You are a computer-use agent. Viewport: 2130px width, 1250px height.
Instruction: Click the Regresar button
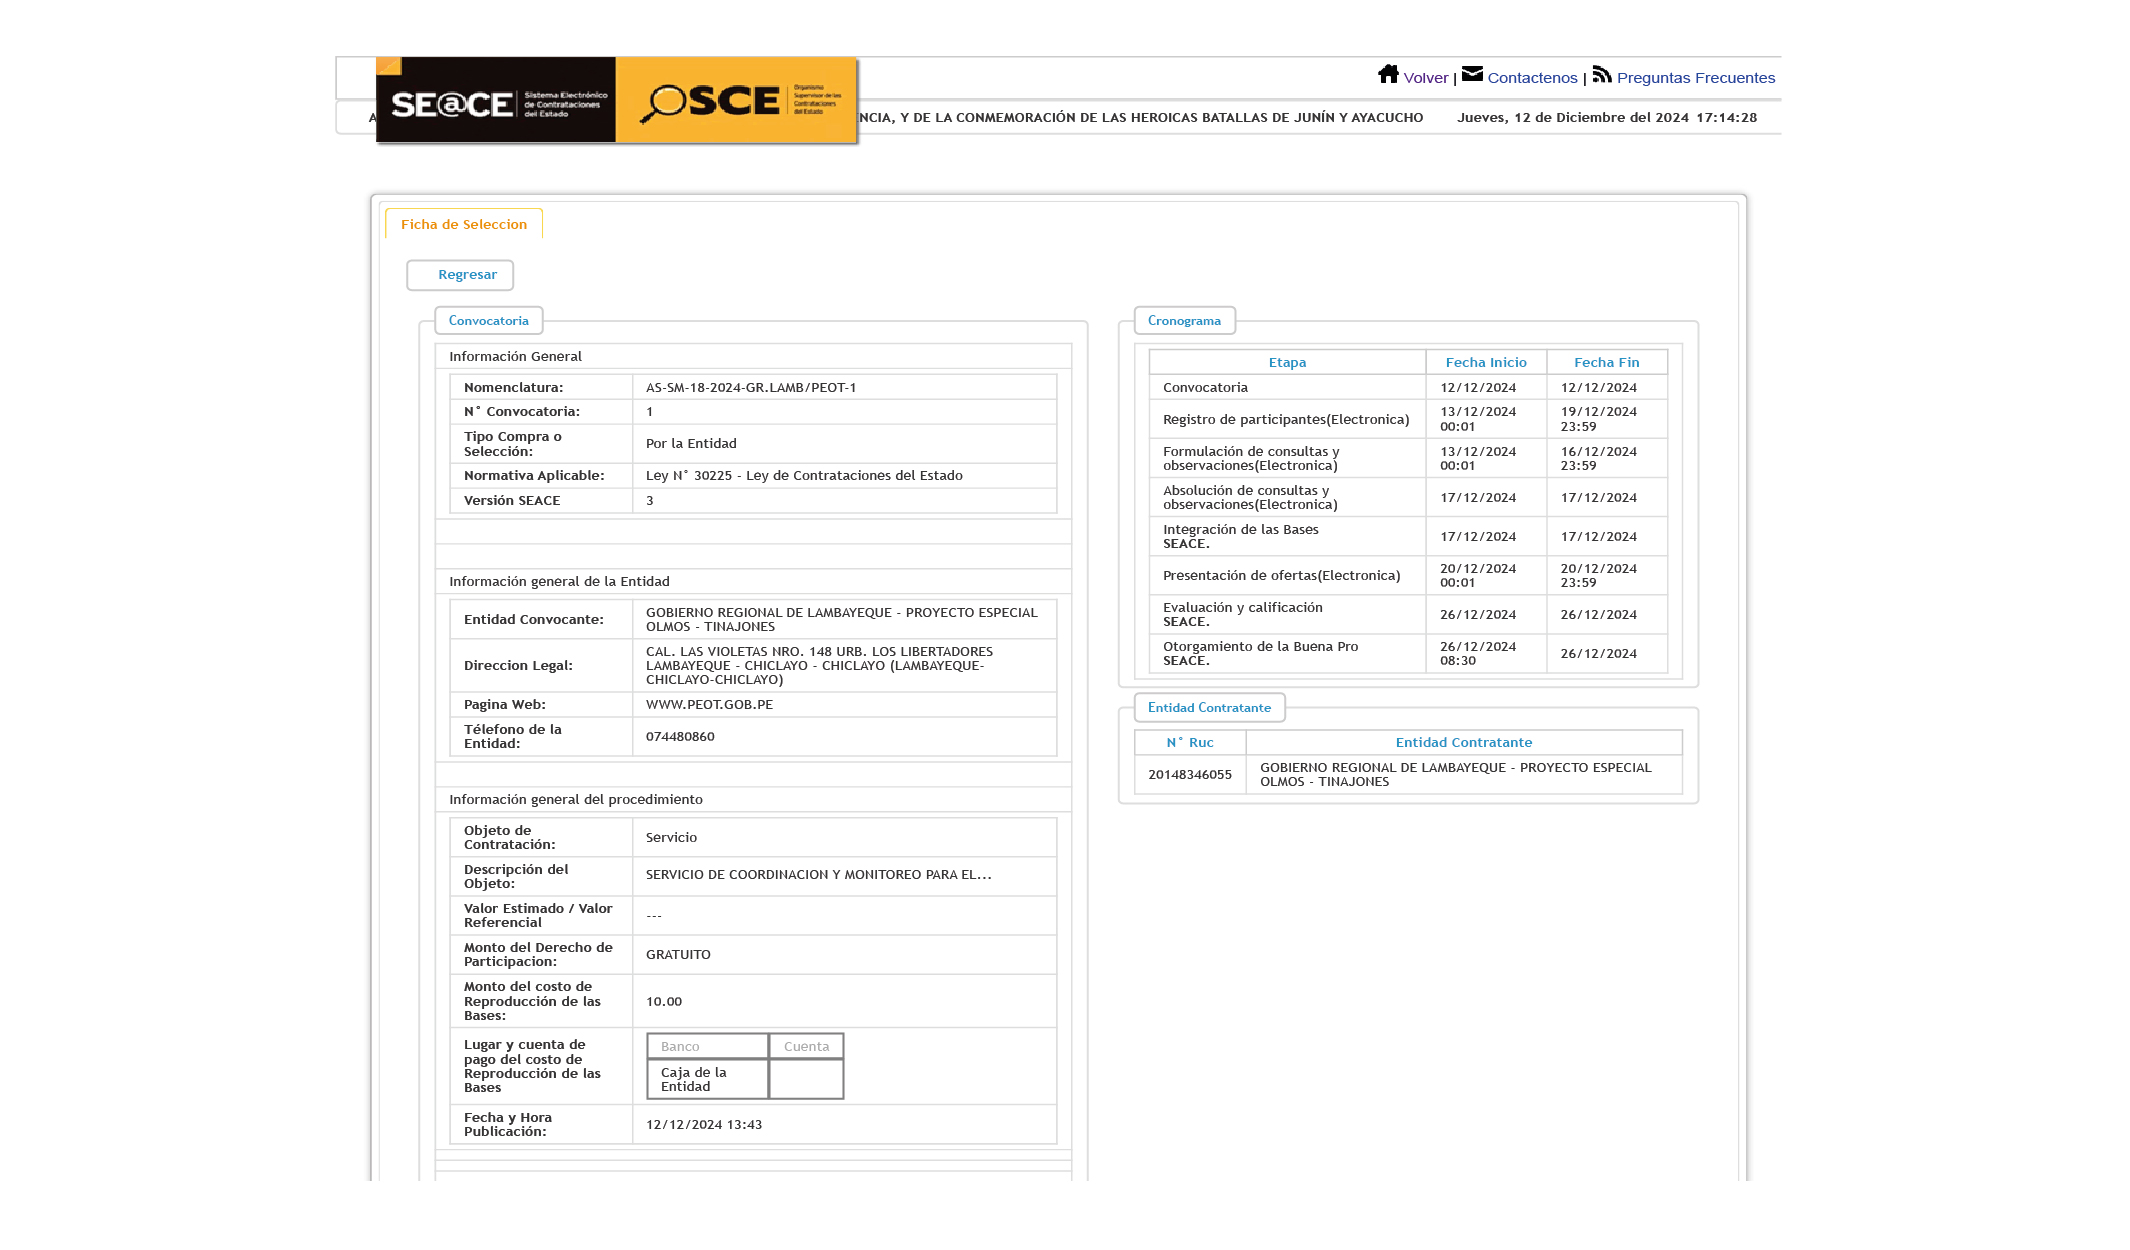click(460, 275)
